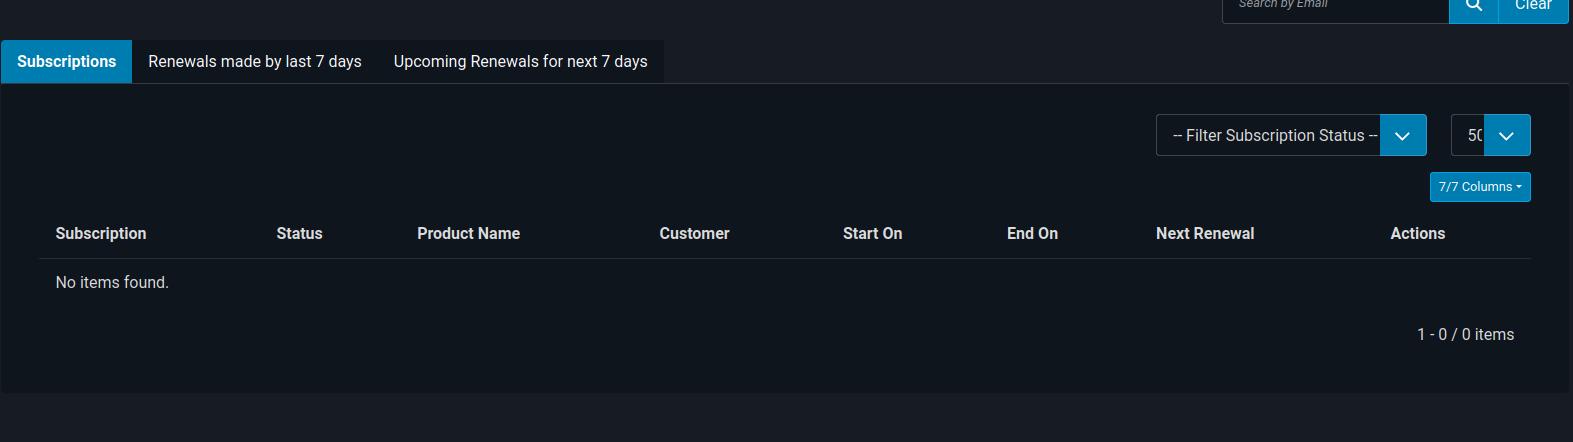
Task: Click the page size field showing 50
Action: (x=1468, y=135)
